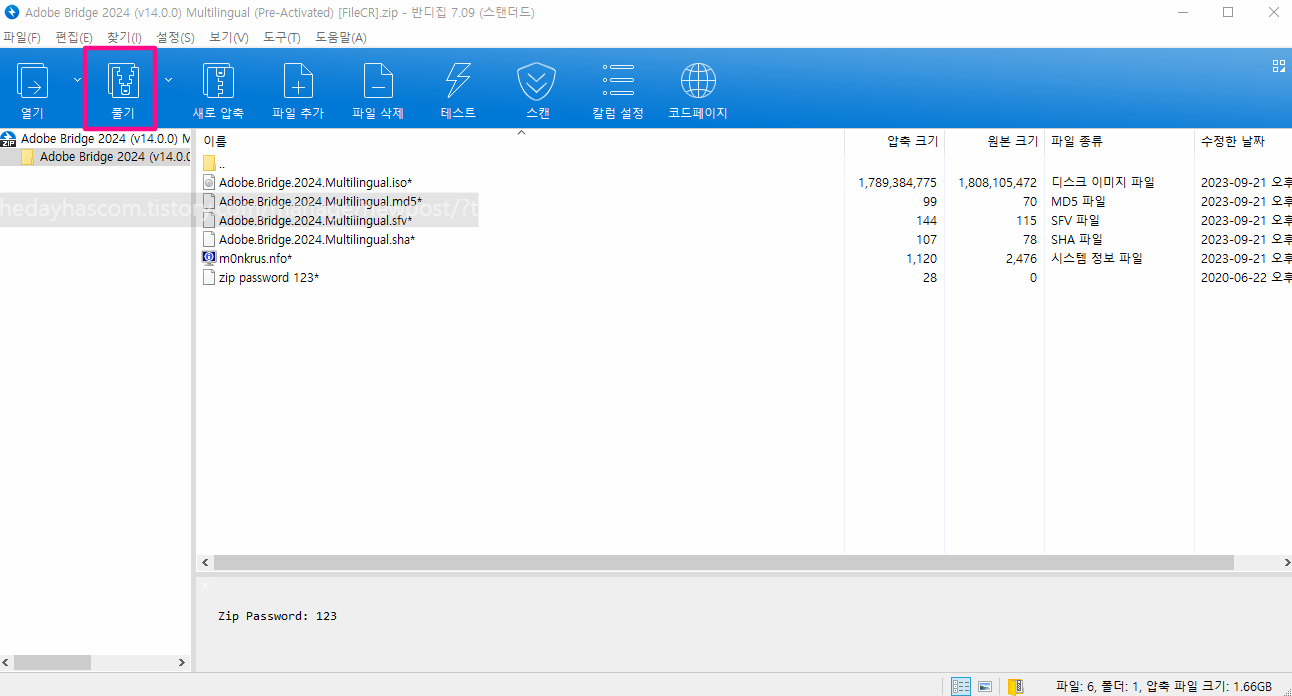Sort by 수정한 날짜 column header

tap(1233, 142)
